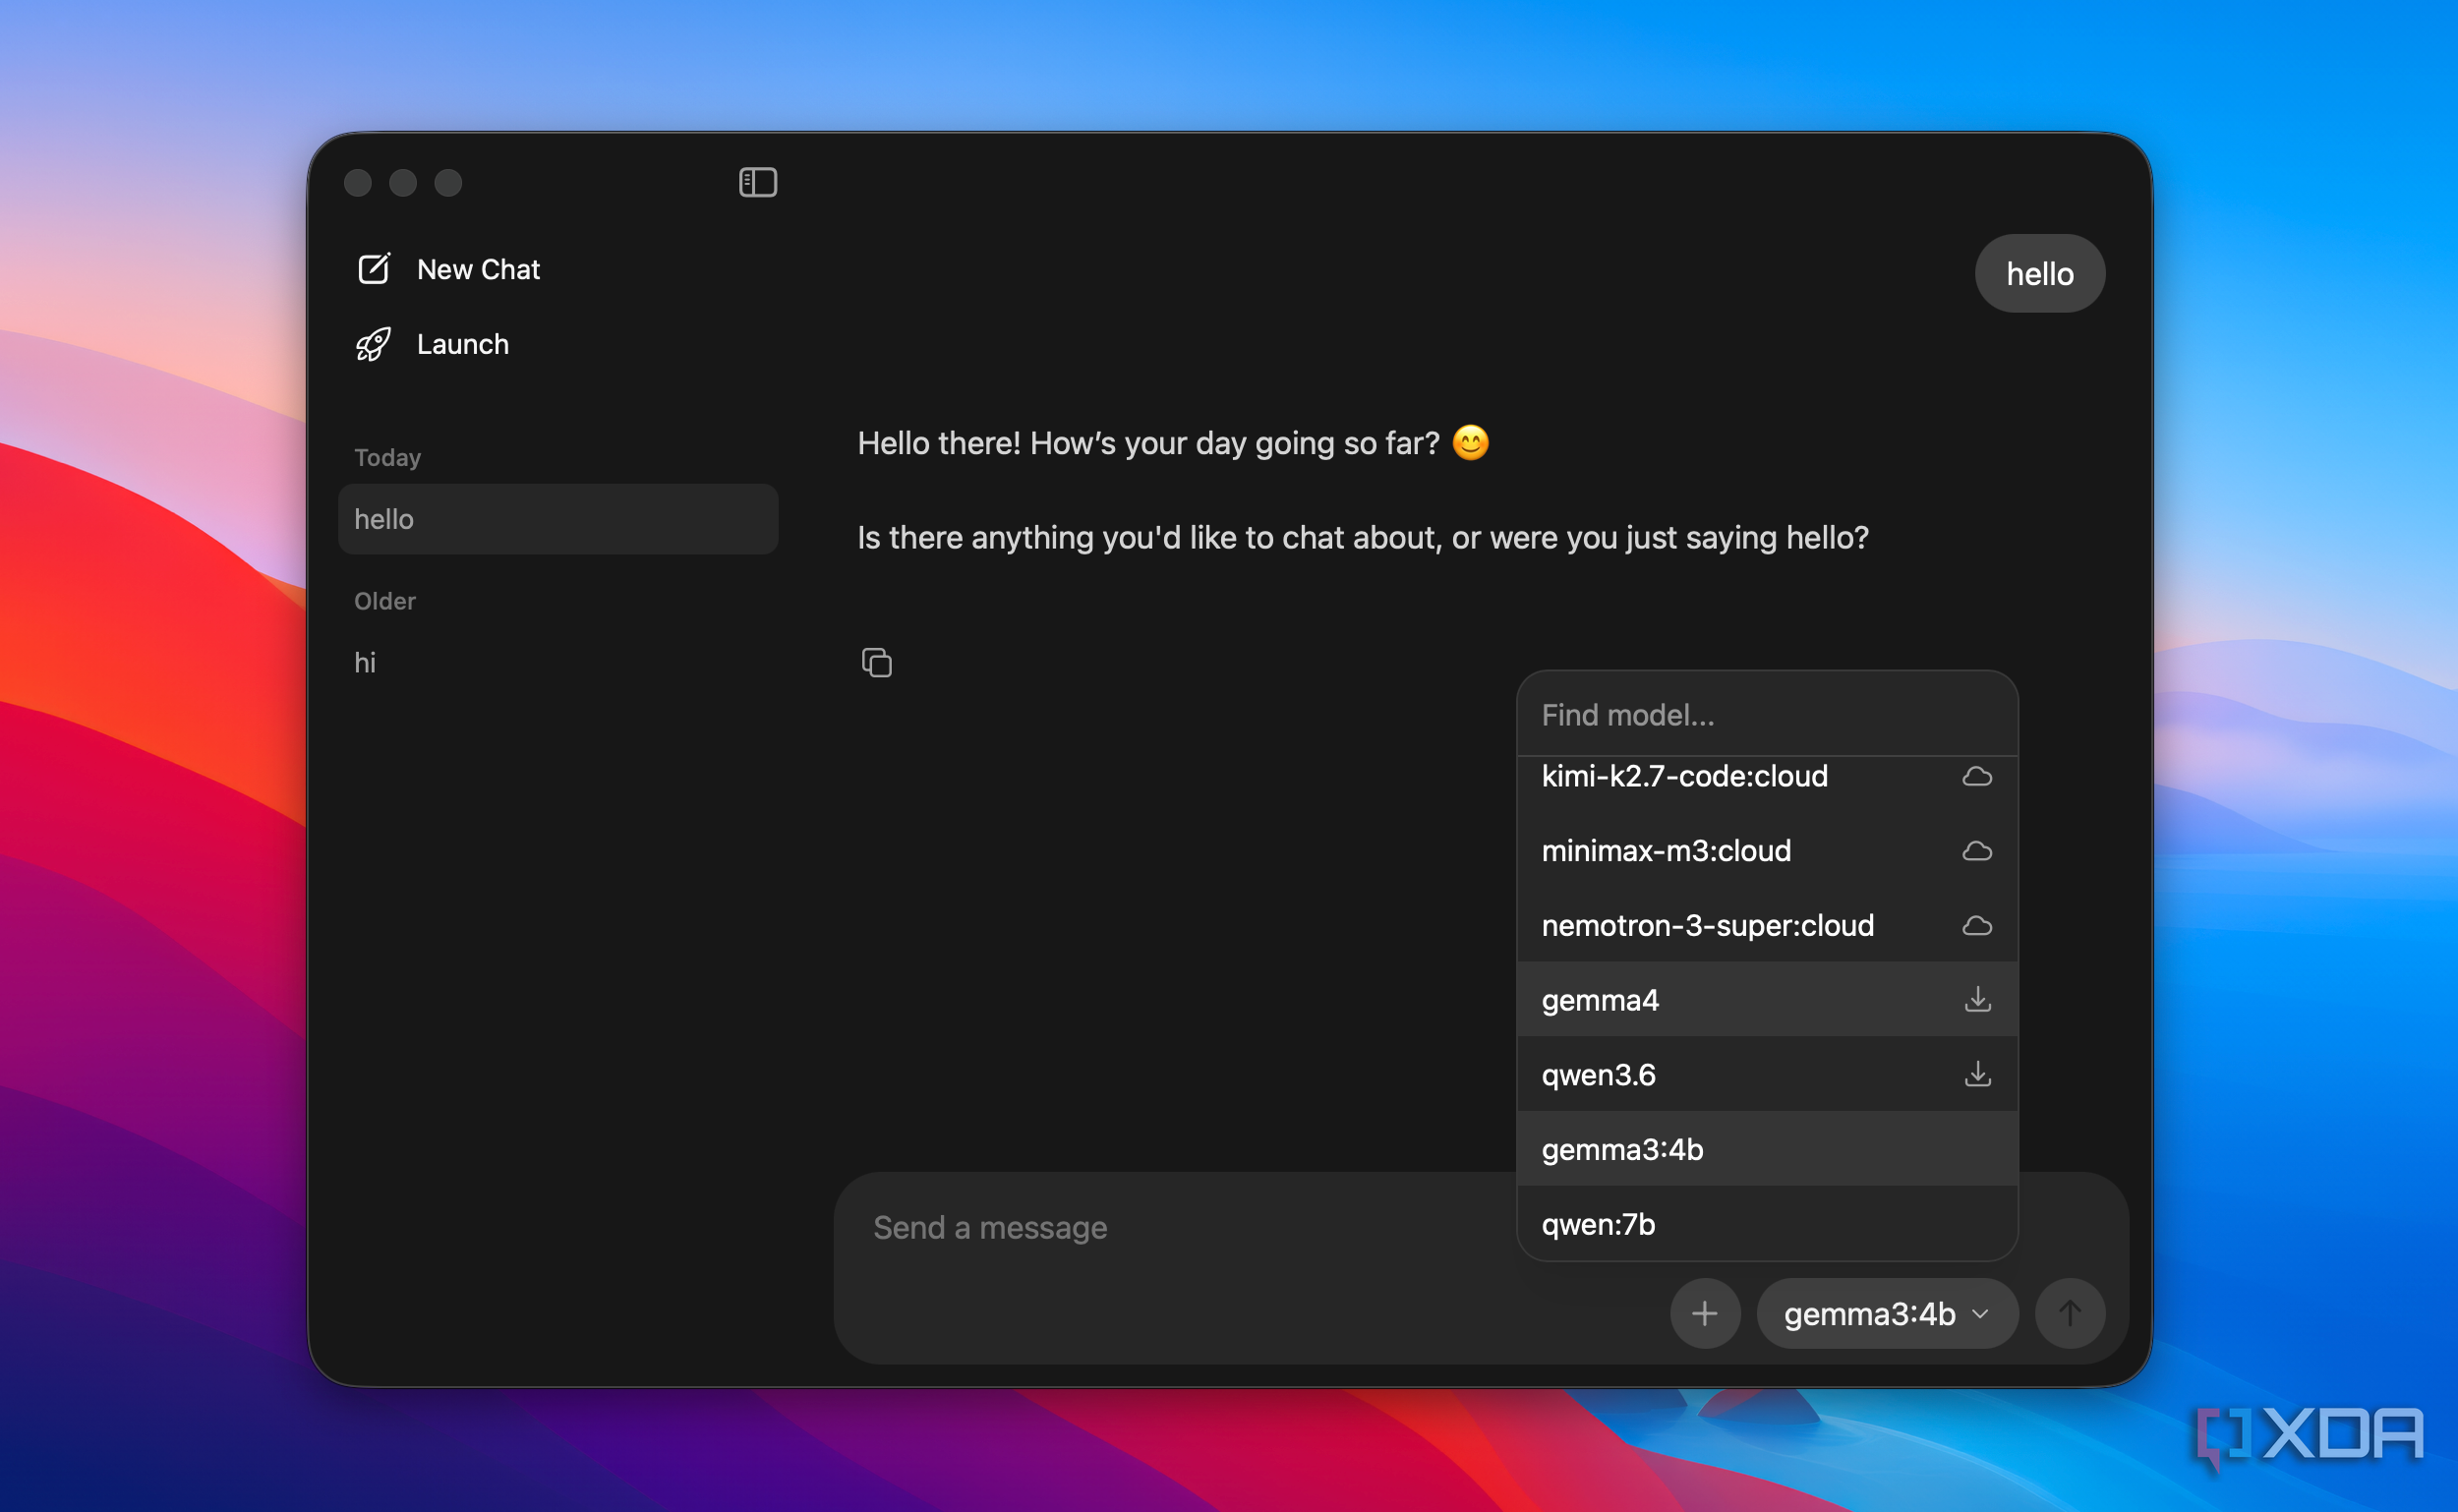2458x1512 pixels.
Task: Click cloud icon next to kimi-k2.7-code:cloud
Action: tap(1977, 776)
